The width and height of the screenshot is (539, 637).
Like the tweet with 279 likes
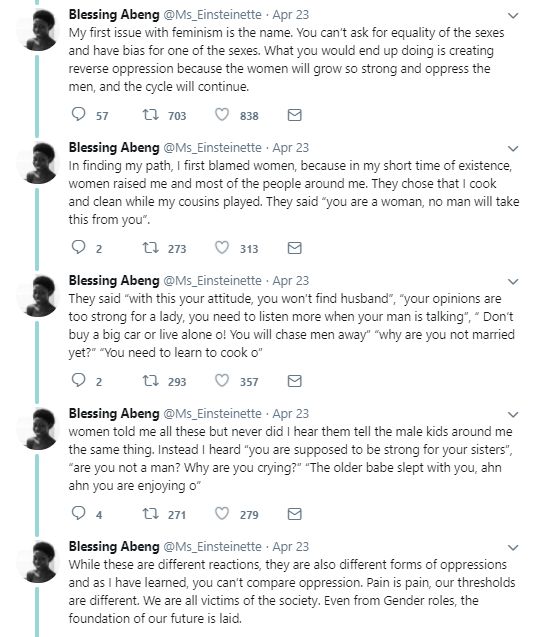222,514
